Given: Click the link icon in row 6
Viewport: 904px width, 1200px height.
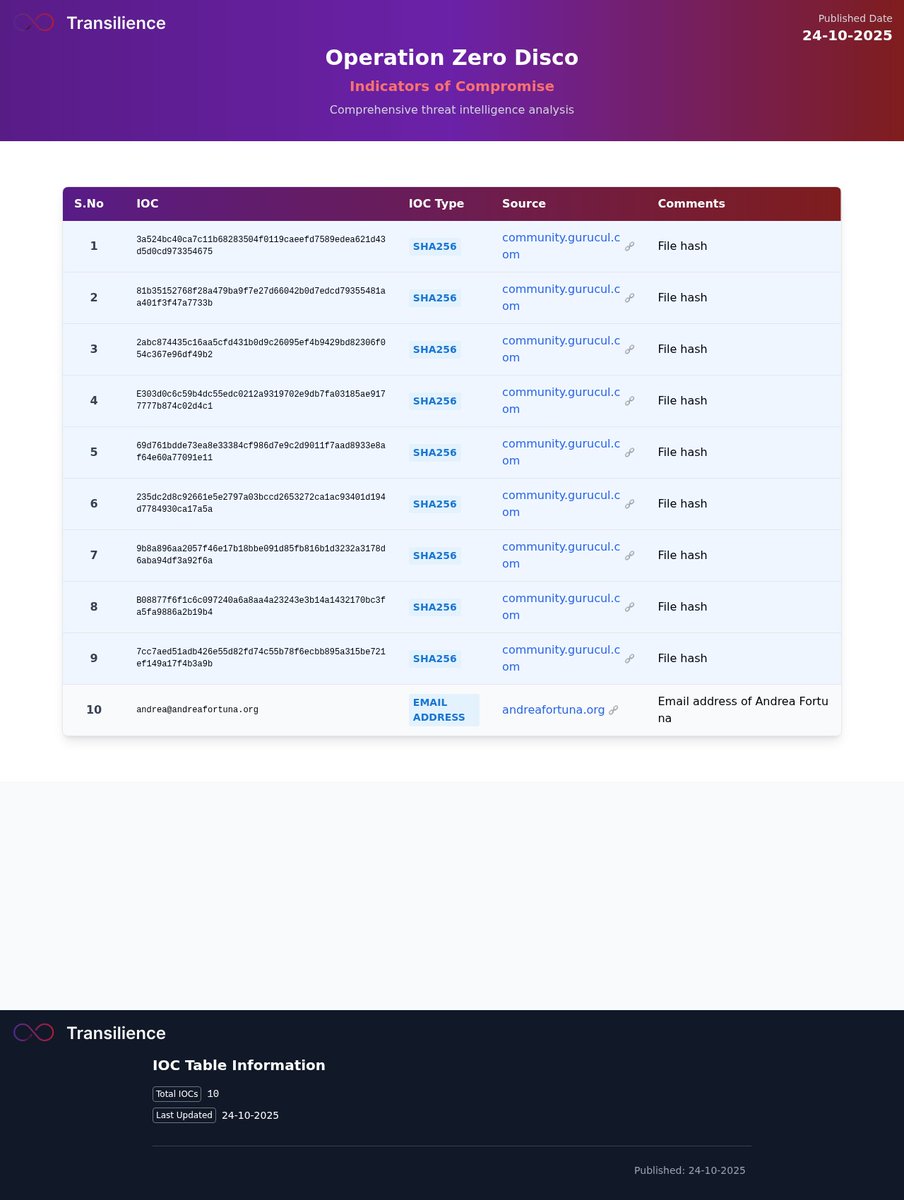Looking at the screenshot, I should 629,504.
